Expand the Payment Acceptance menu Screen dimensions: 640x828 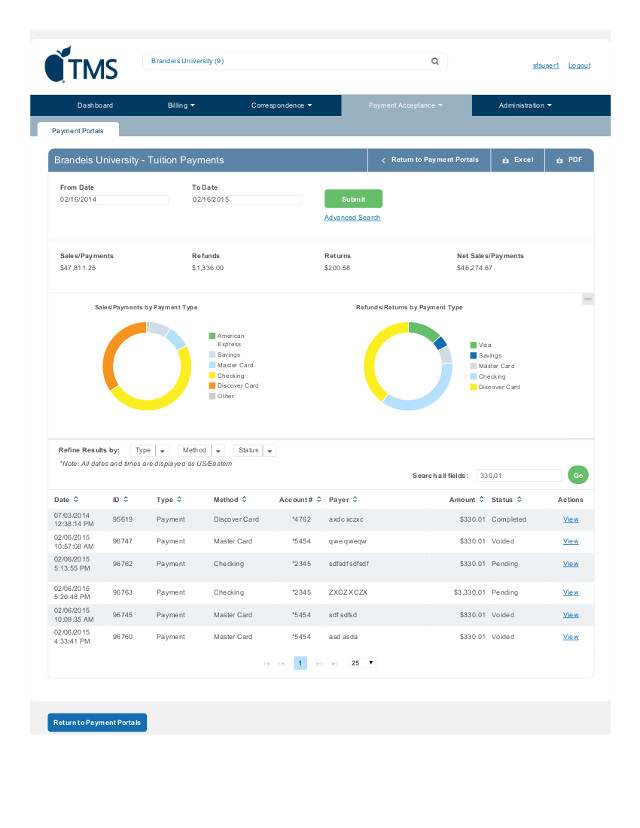(406, 106)
